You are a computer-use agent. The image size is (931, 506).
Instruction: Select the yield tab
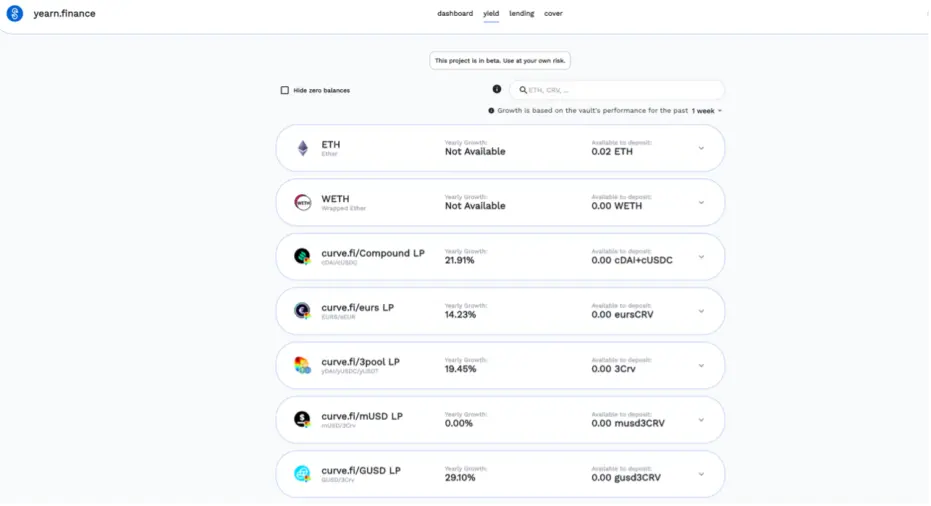coord(491,13)
